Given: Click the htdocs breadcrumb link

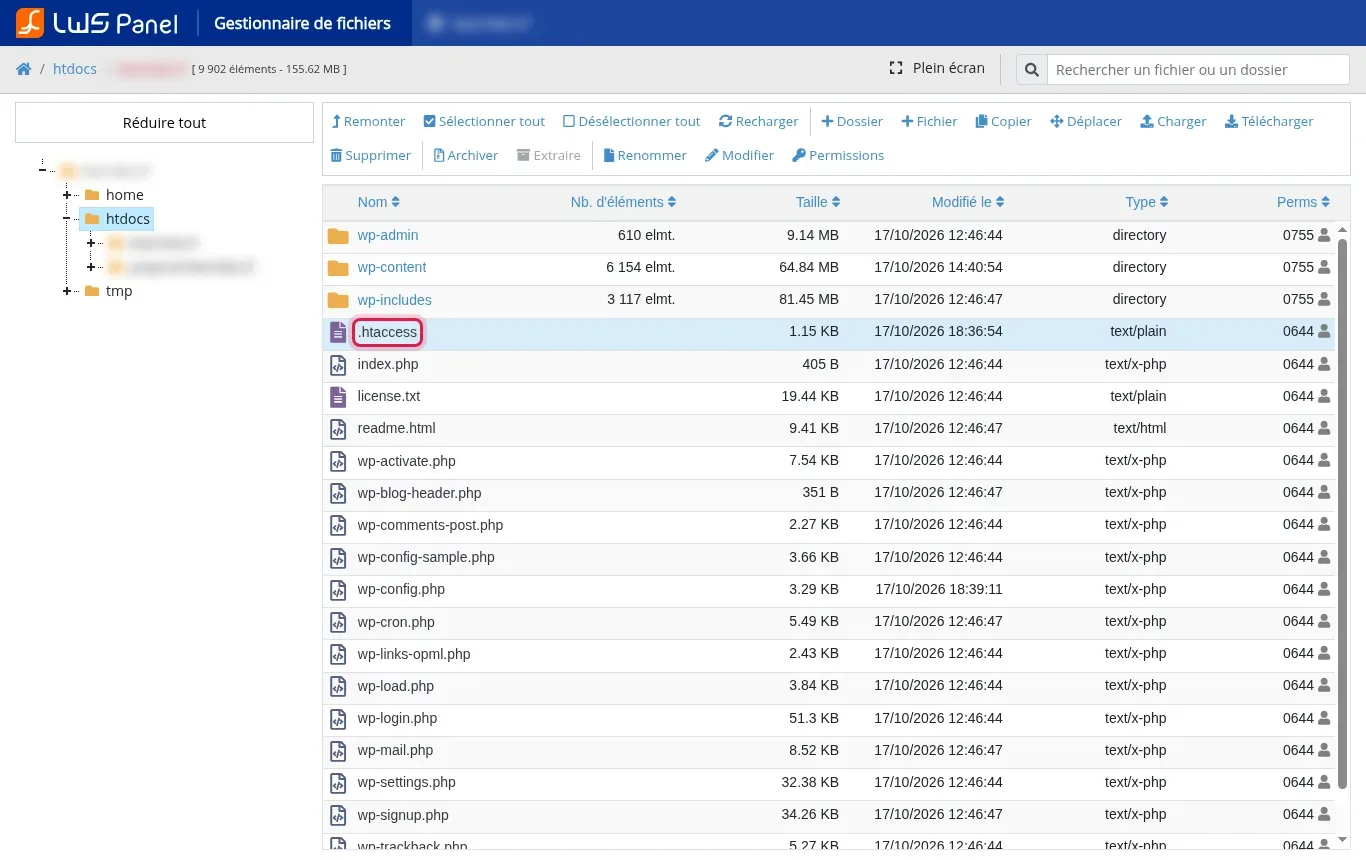Looking at the screenshot, I should coord(75,69).
